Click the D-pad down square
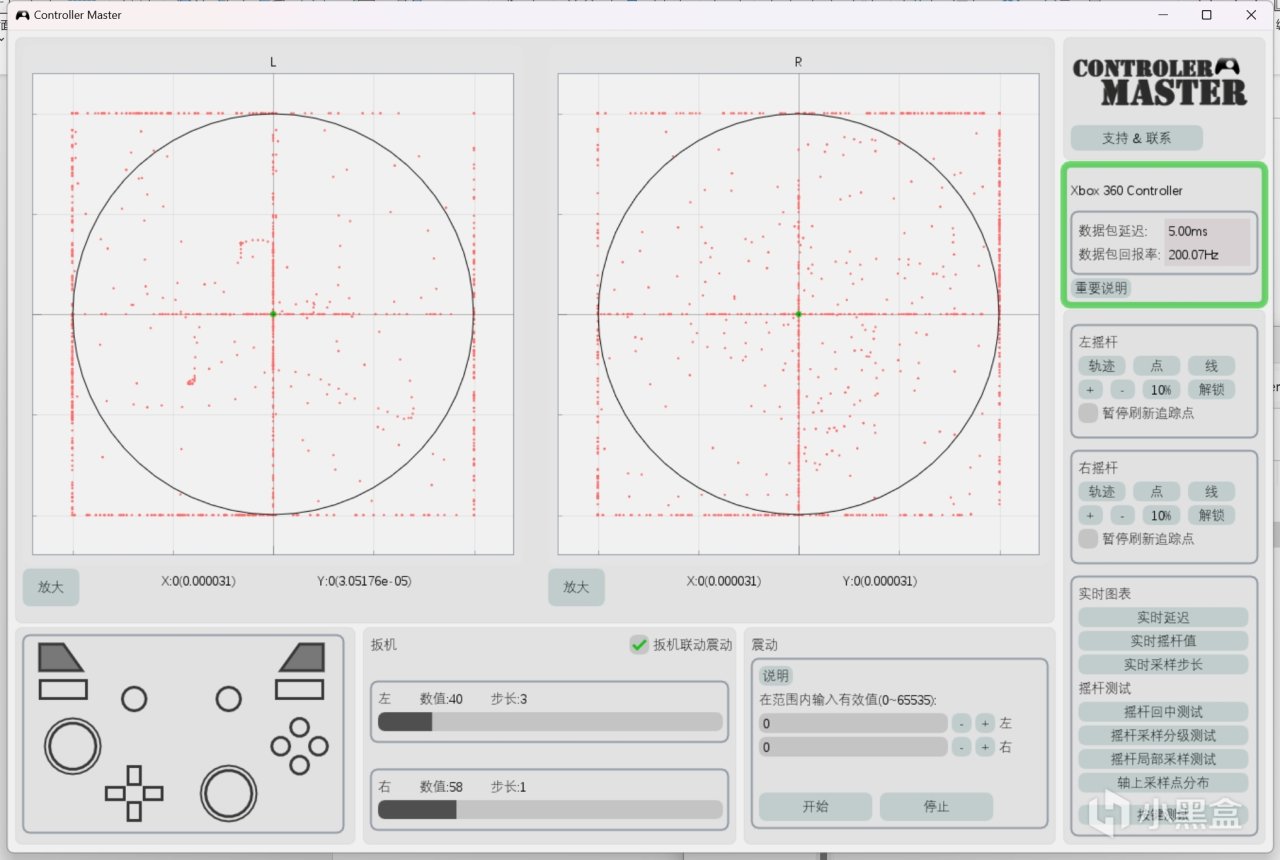The width and height of the screenshot is (1280, 860). coord(134,811)
